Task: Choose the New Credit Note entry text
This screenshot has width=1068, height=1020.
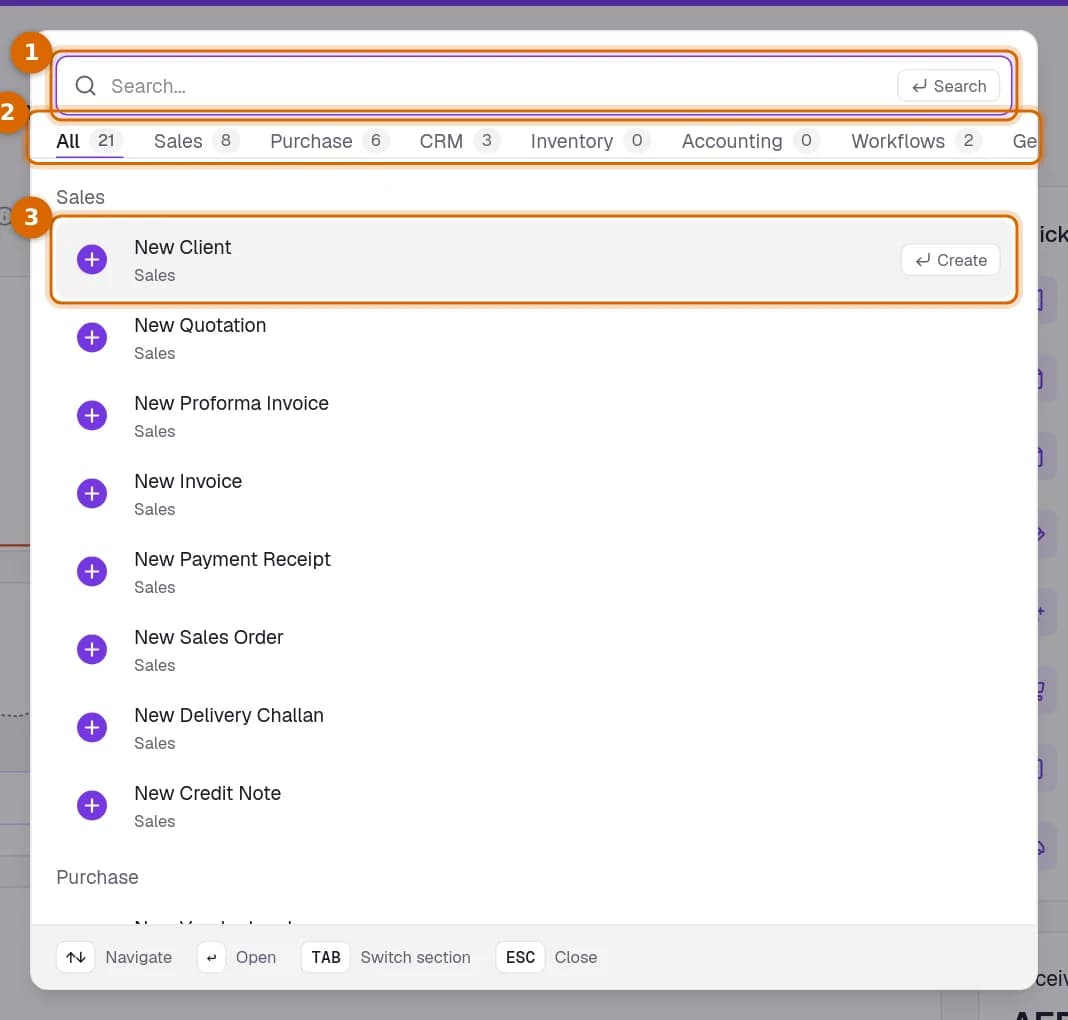Action: pos(207,793)
